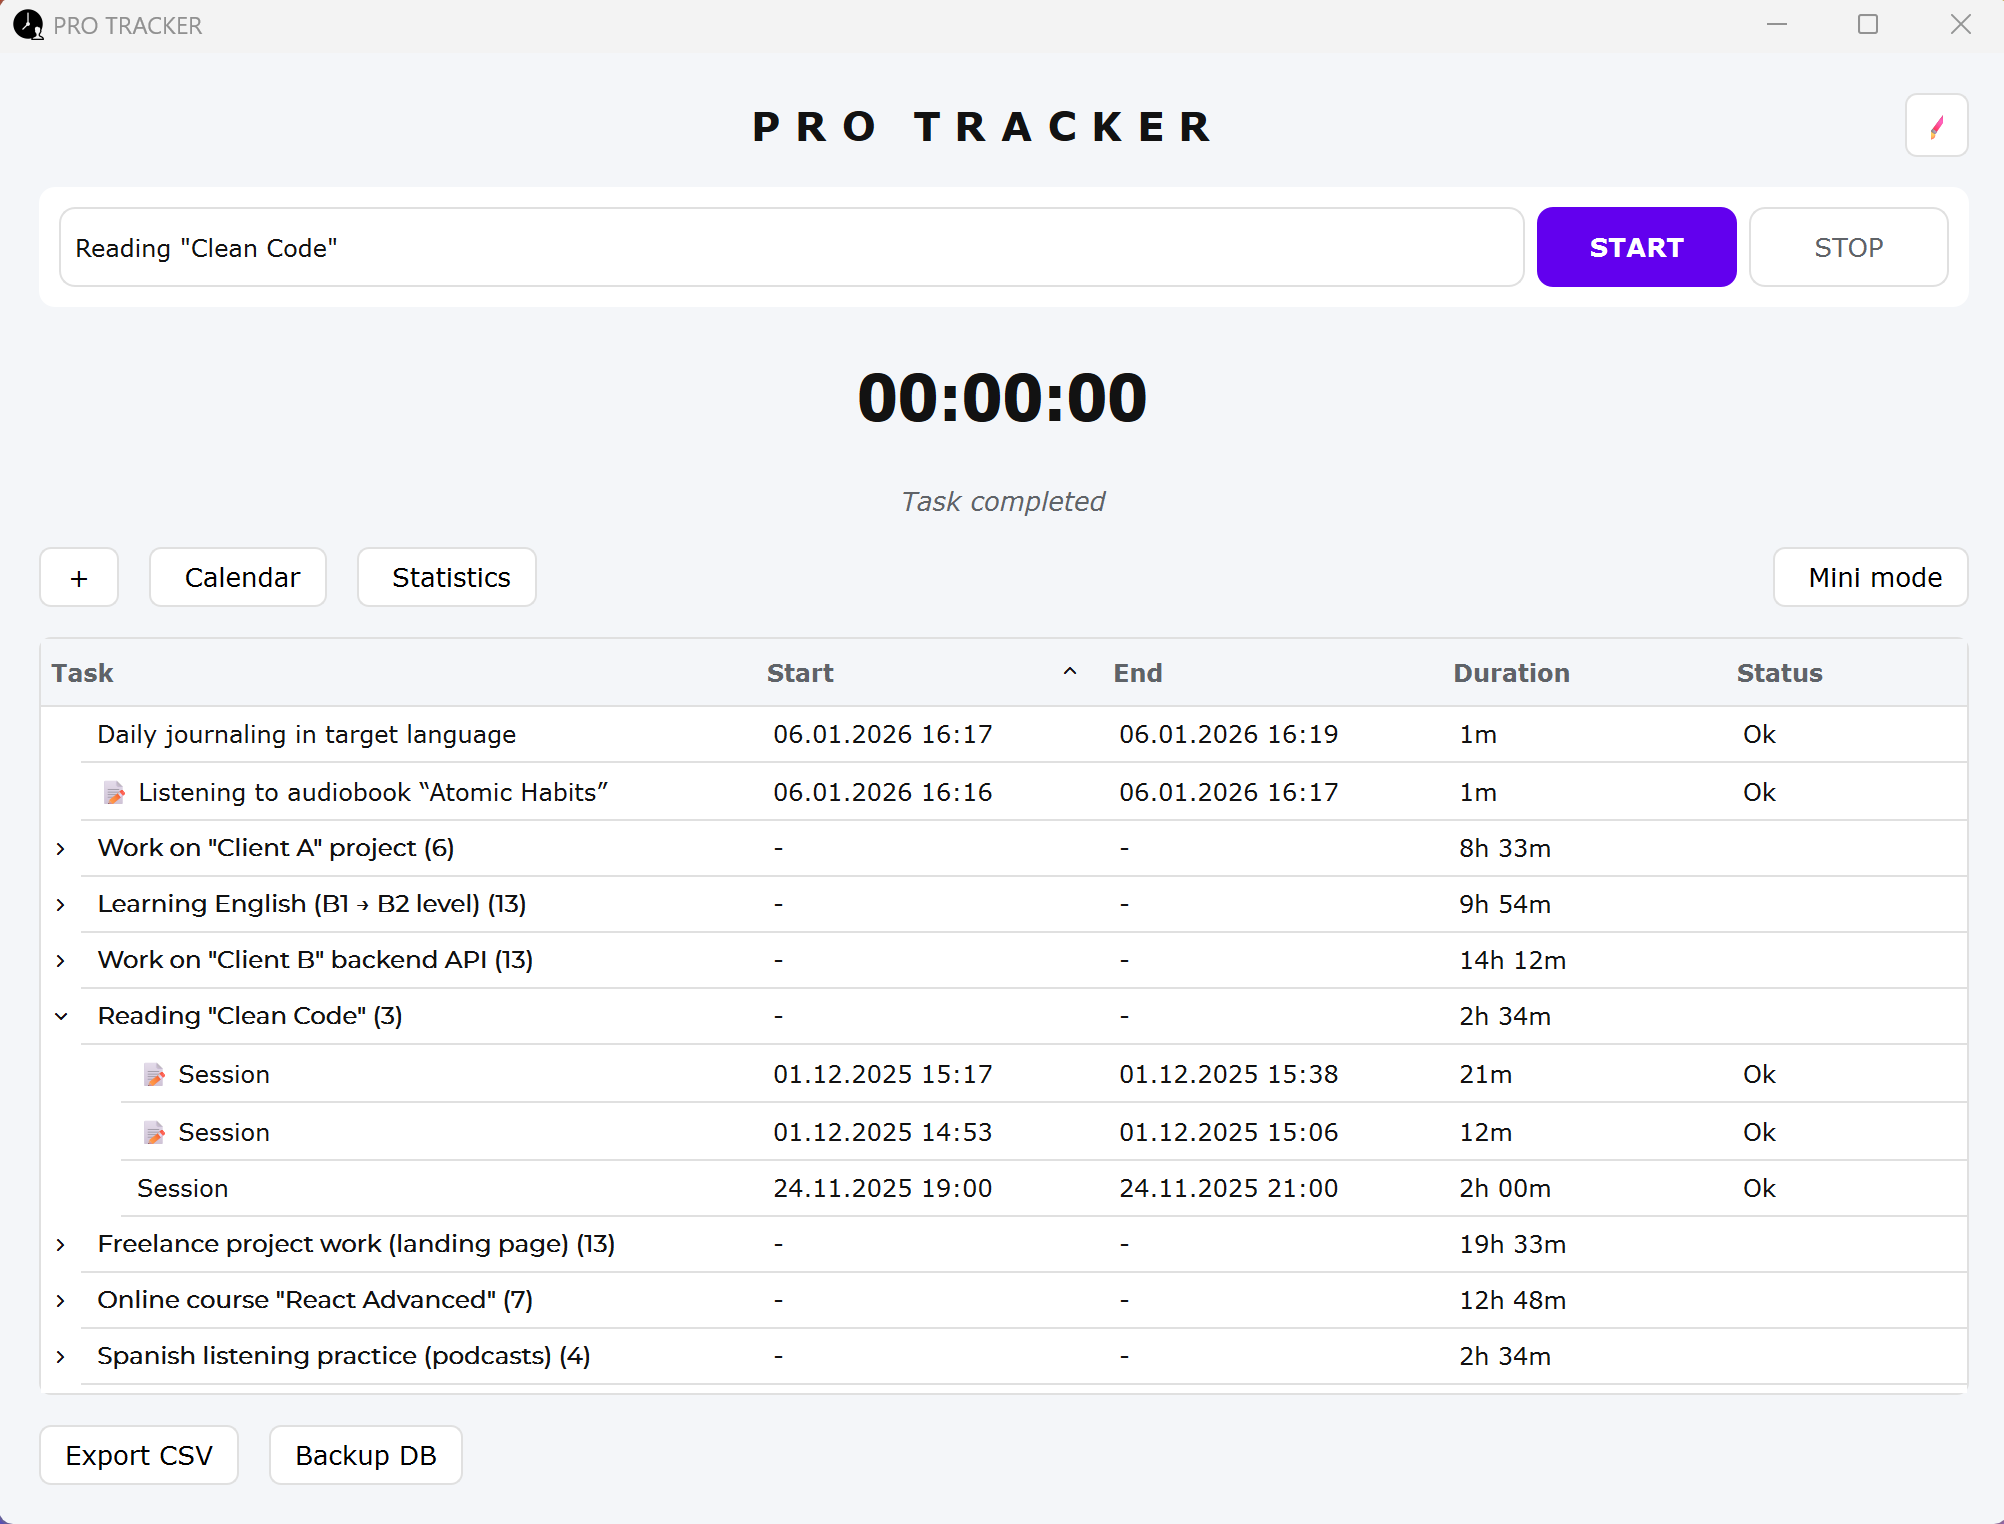Click the task name input field

pyautogui.click(x=790, y=247)
